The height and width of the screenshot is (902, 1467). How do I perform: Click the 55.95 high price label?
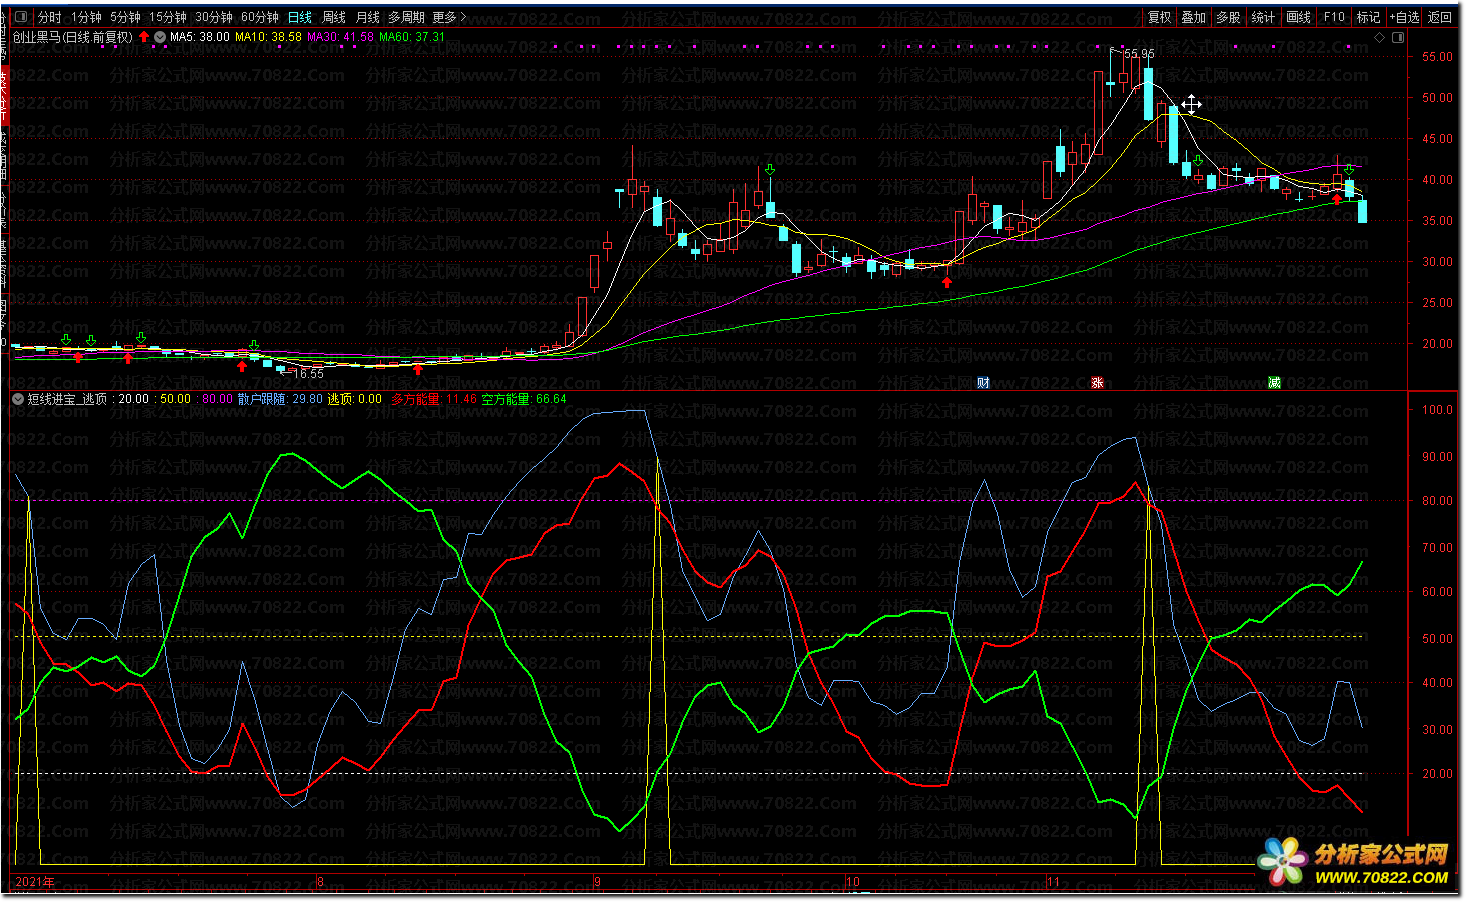(x=1139, y=54)
